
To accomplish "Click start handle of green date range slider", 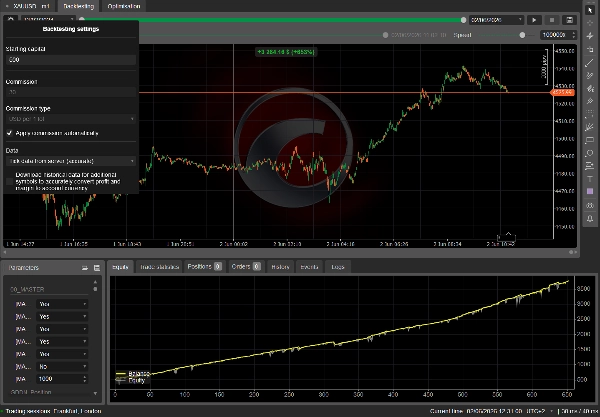I will pyautogui.click(x=82, y=19).
